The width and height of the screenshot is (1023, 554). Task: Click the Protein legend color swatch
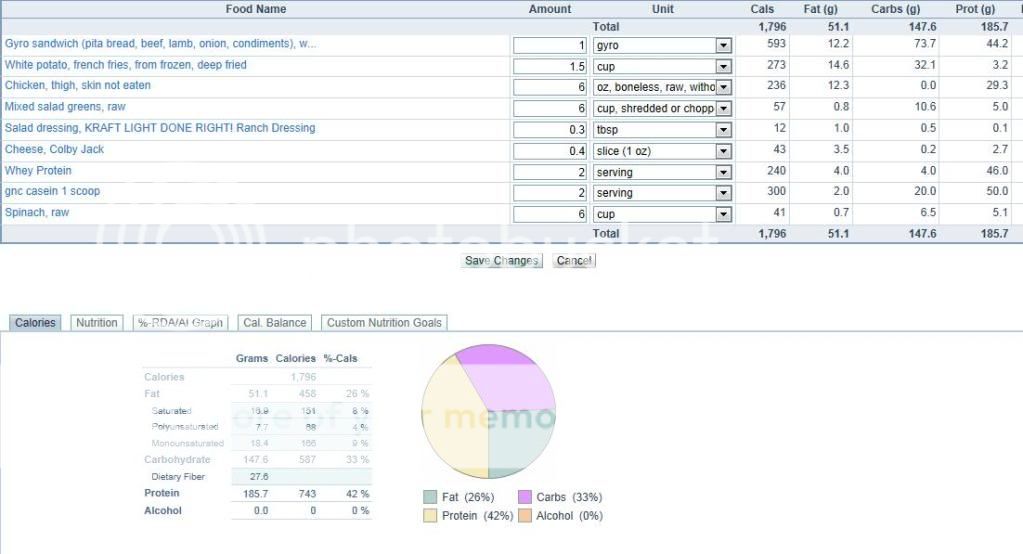click(x=430, y=516)
